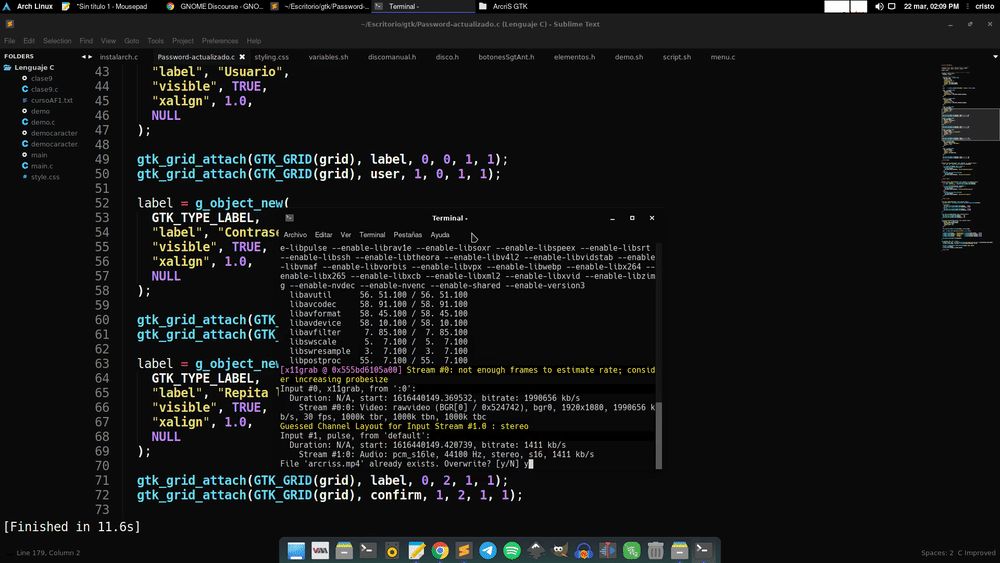Switch to the second workspace in pager

point(859,6)
